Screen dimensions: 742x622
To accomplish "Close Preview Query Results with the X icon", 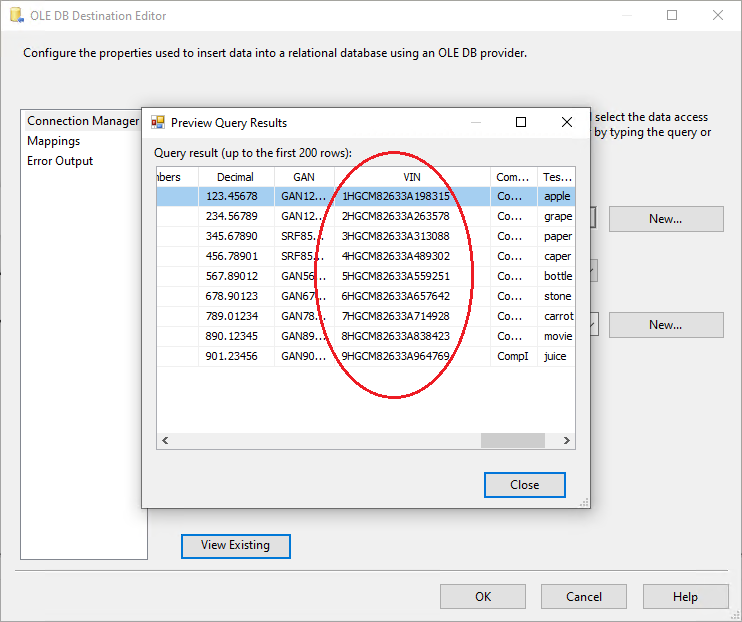I will (x=567, y=122).
